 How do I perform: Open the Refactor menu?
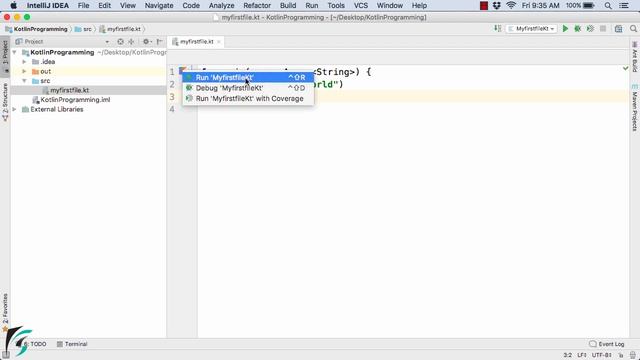(x=257, y=6)
